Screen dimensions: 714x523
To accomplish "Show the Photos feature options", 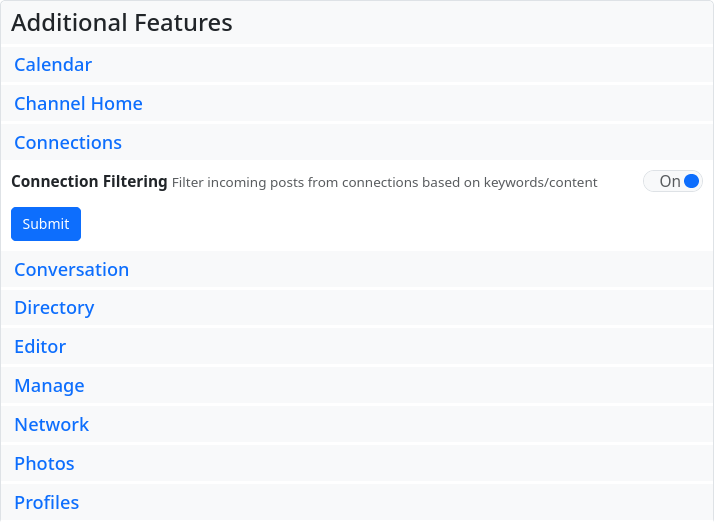I will 44,464.
